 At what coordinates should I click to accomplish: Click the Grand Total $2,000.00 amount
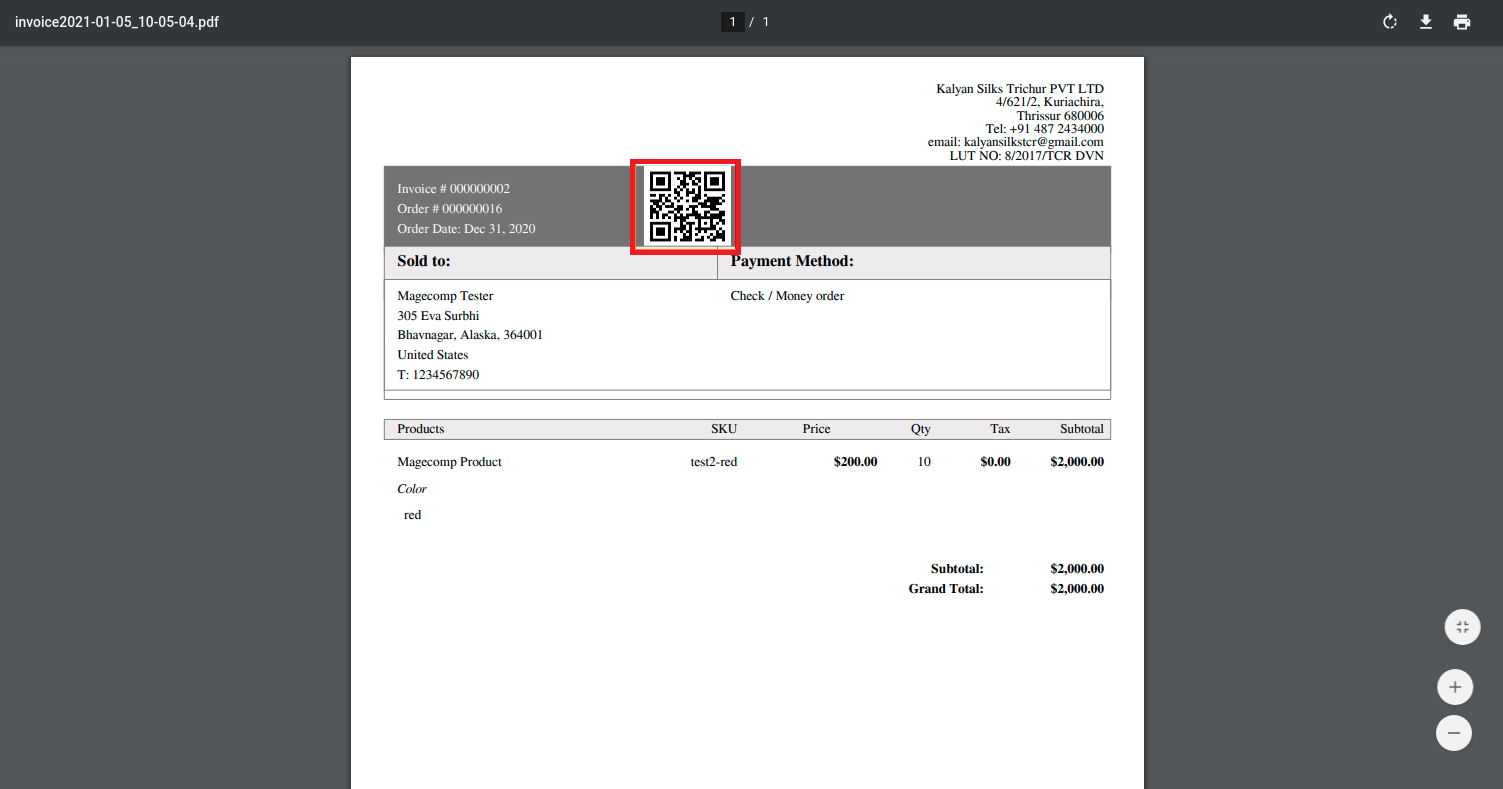(x=1077, y=589)
